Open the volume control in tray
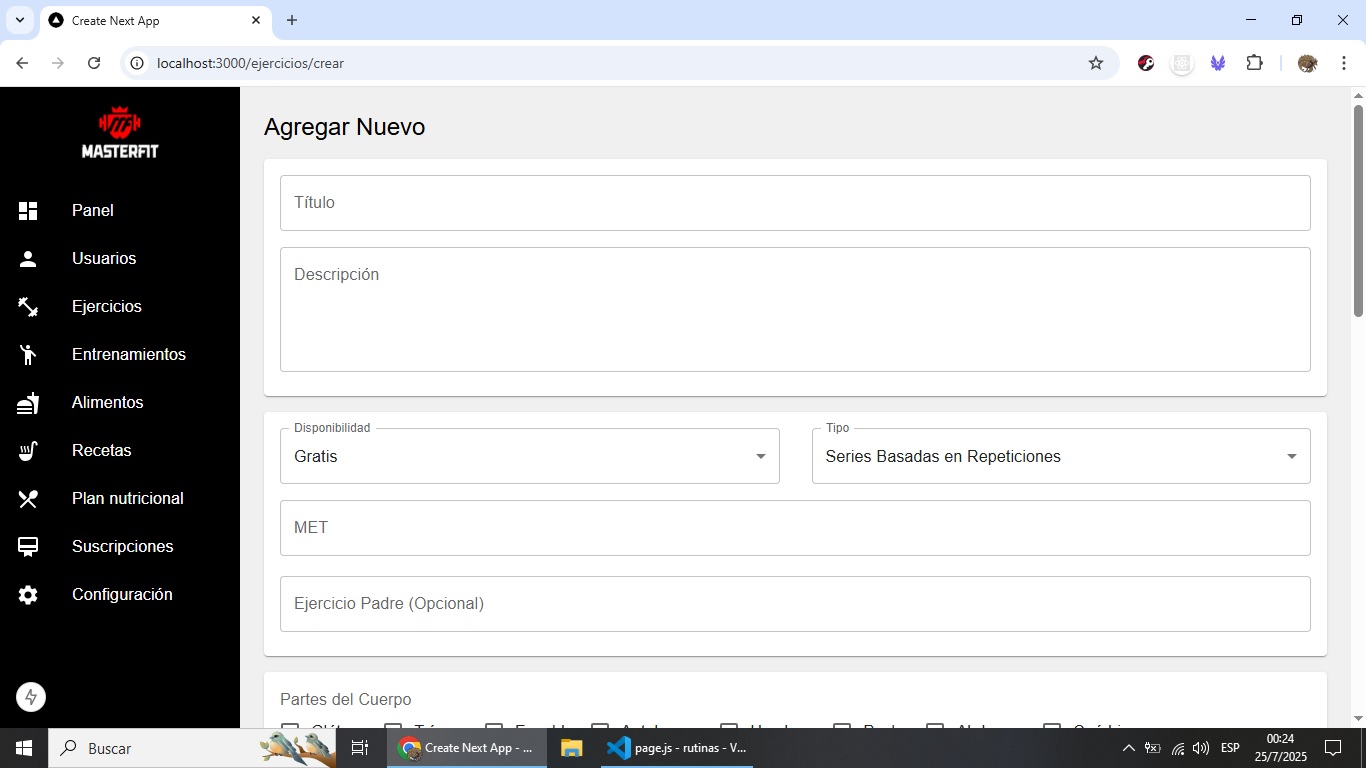 1201,748
